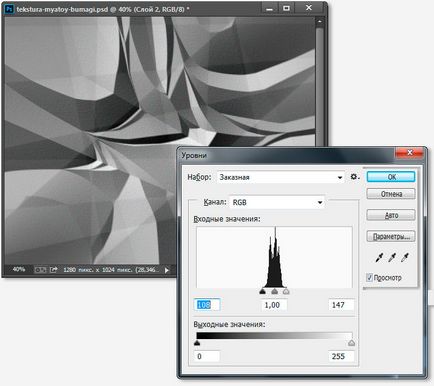
Task: Click the export share icon in status bar
Action: click(x=54, y=269)
